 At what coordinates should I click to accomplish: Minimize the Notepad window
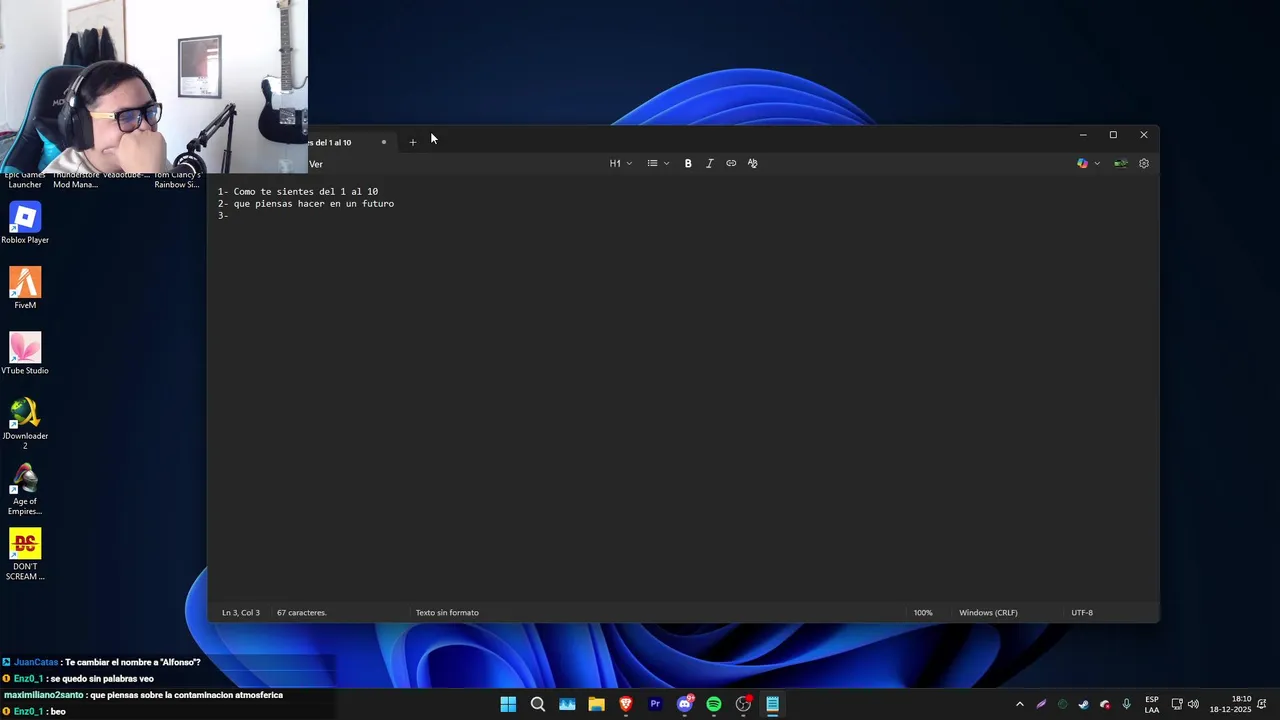pos(1083,135)
